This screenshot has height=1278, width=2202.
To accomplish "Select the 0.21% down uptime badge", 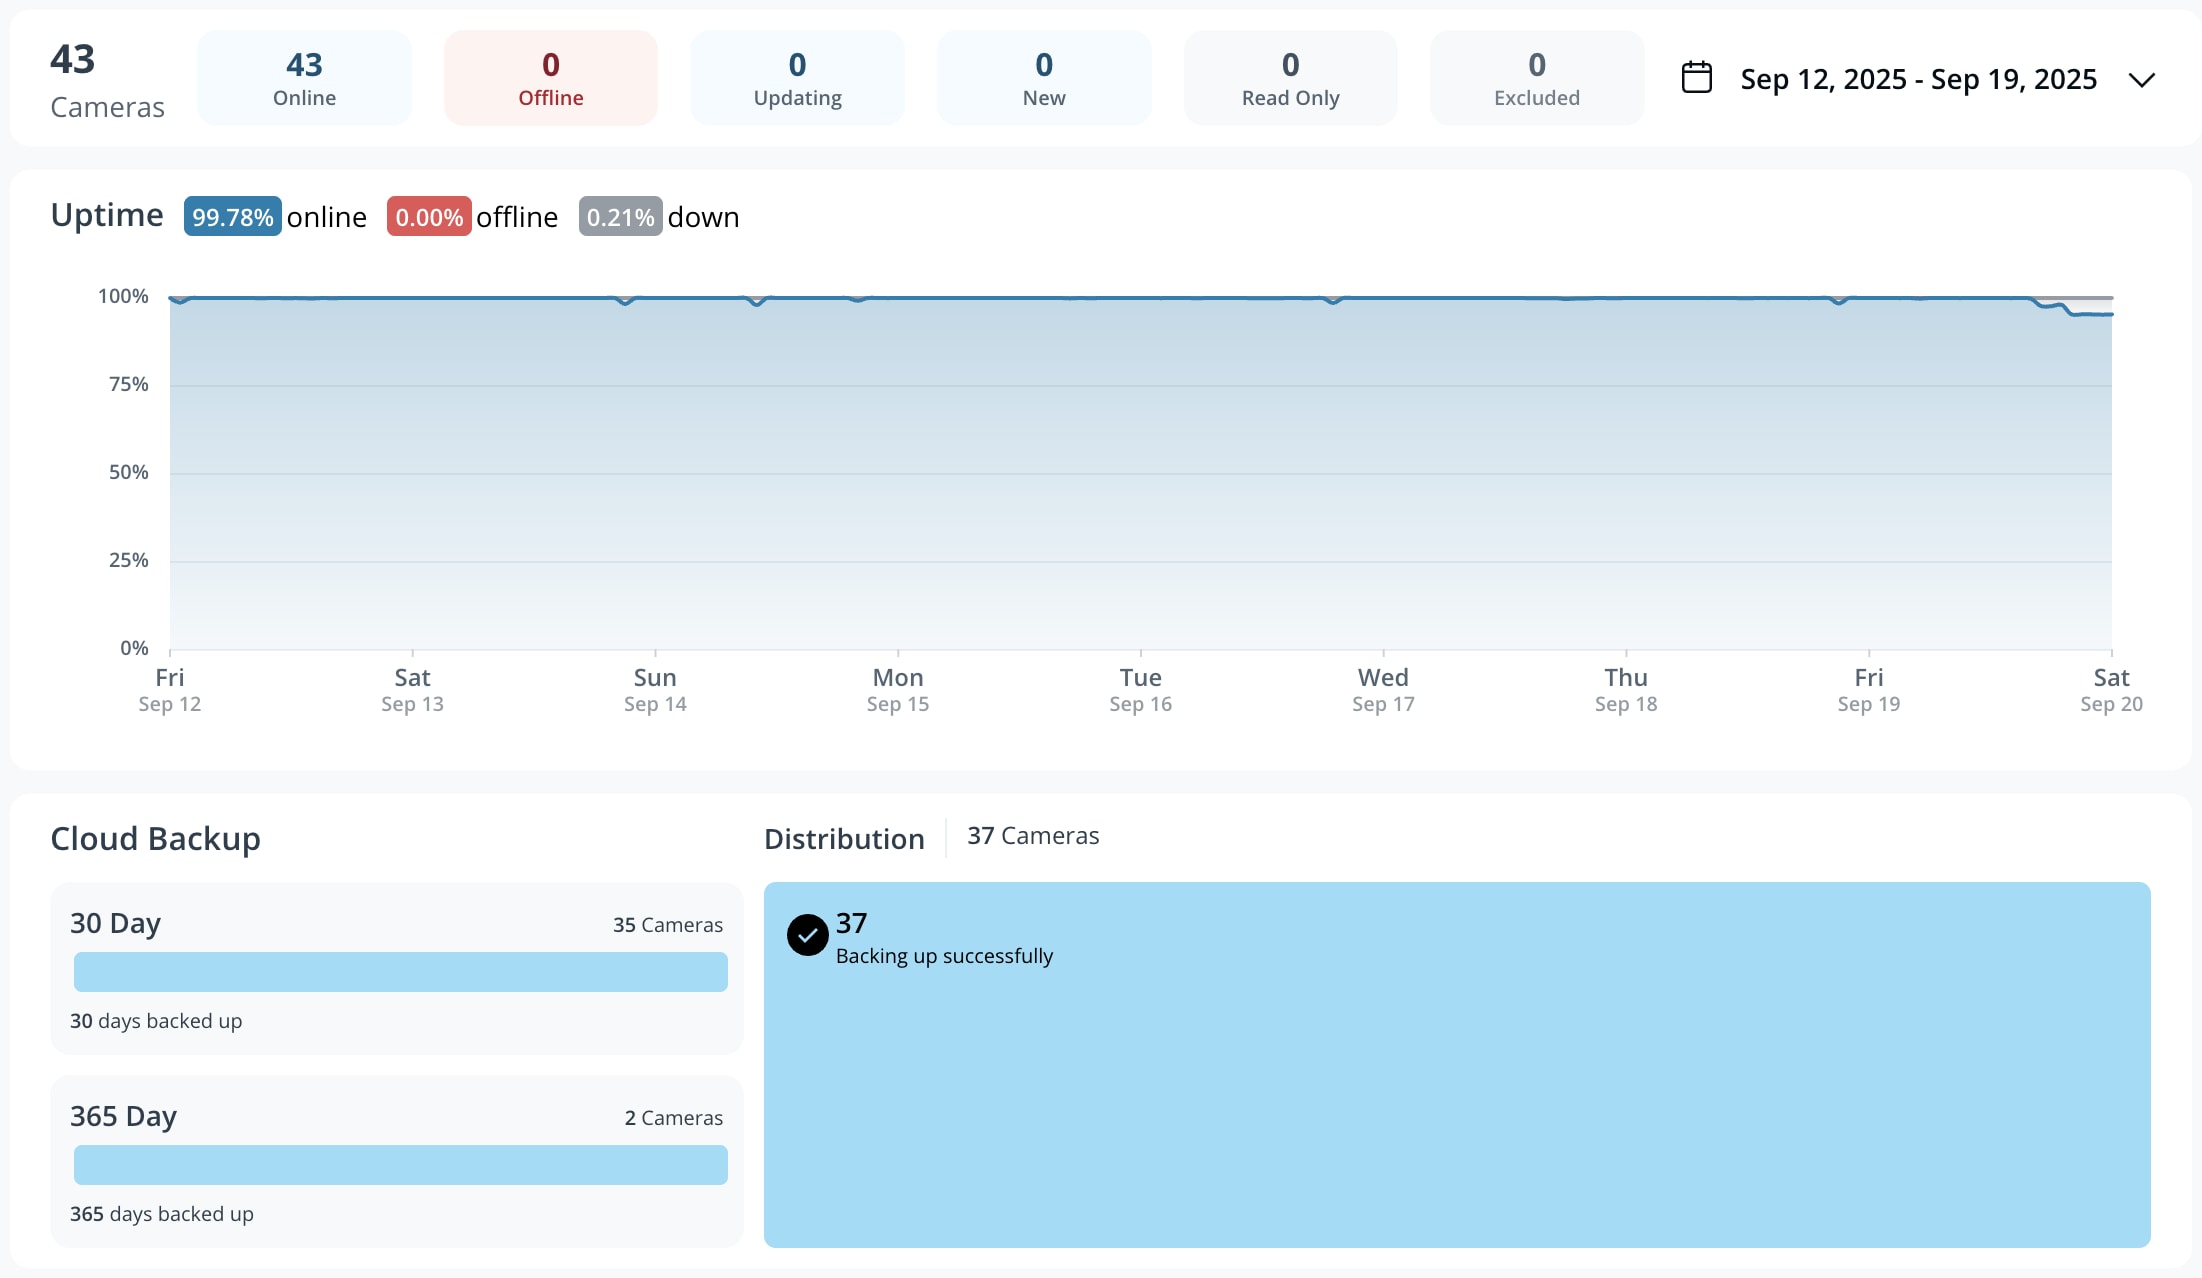I will coord(620,216).
